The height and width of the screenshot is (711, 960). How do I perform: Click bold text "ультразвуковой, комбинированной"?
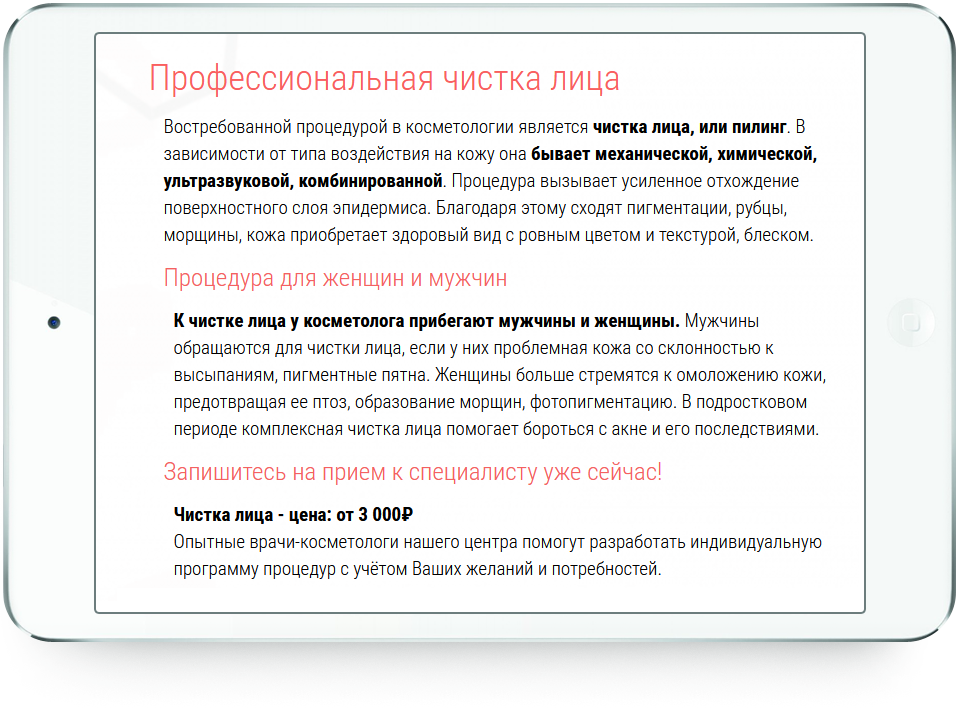pos(303,181)
